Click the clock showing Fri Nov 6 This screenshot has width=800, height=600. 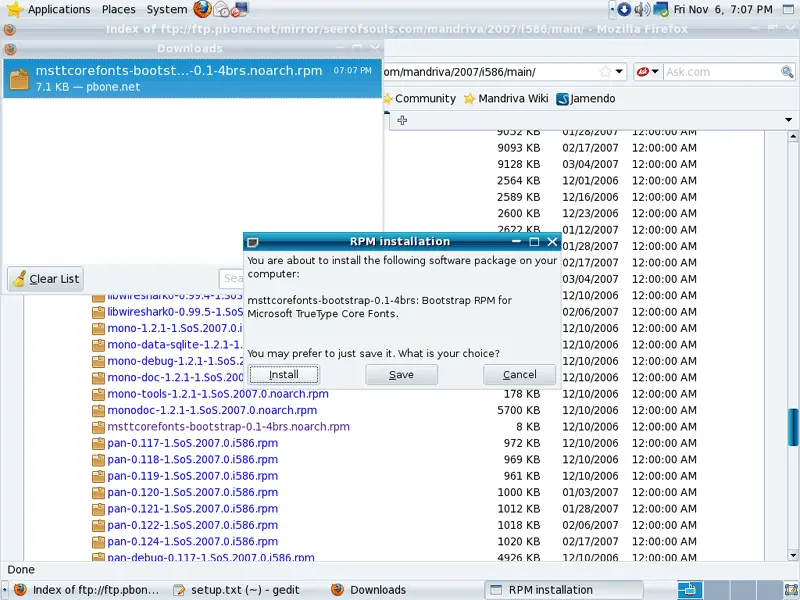[723, 9]
